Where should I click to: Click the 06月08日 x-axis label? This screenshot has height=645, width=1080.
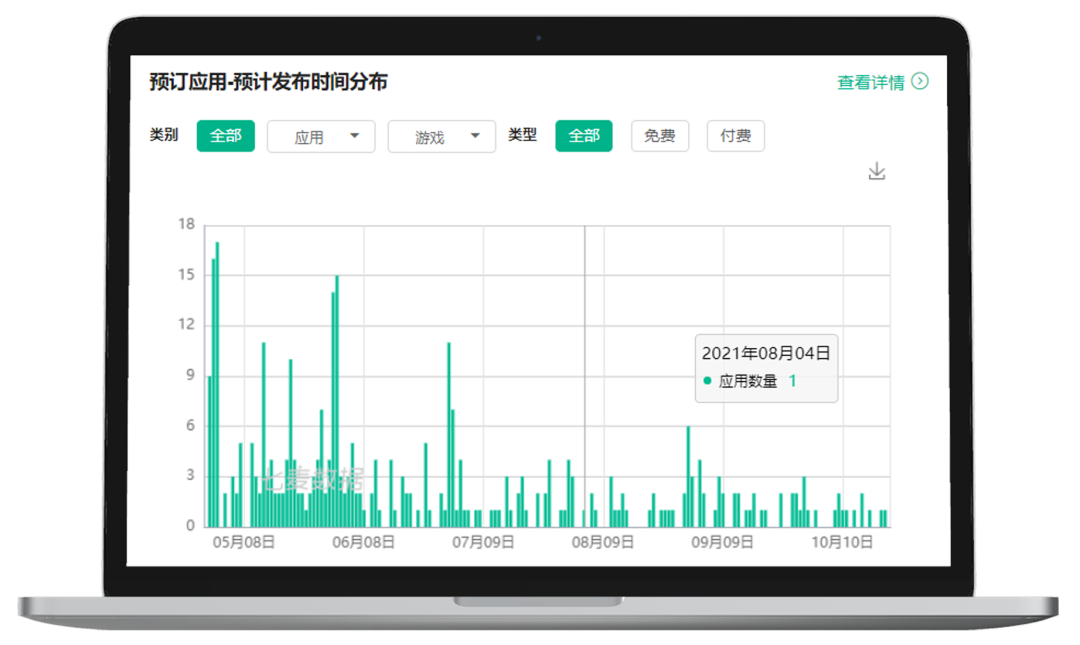(364, 542)
